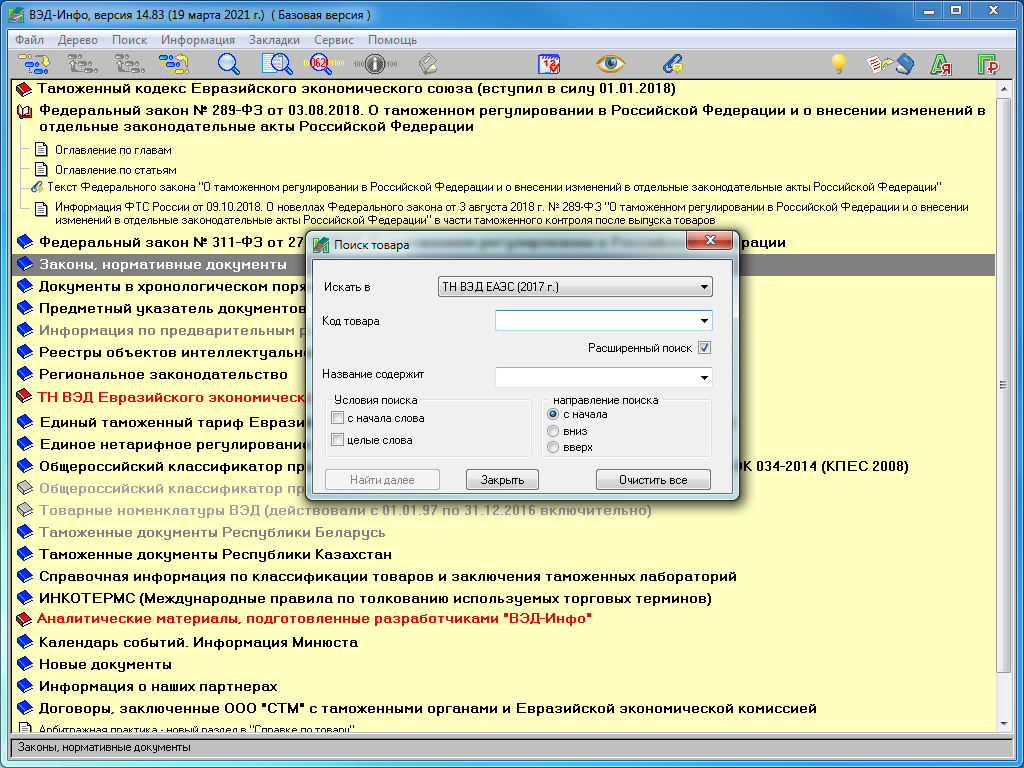Enable the 'с начала слова' checkbox
Screen dimensions: 1024x768
pyautogui.click(x=338, y=418)
